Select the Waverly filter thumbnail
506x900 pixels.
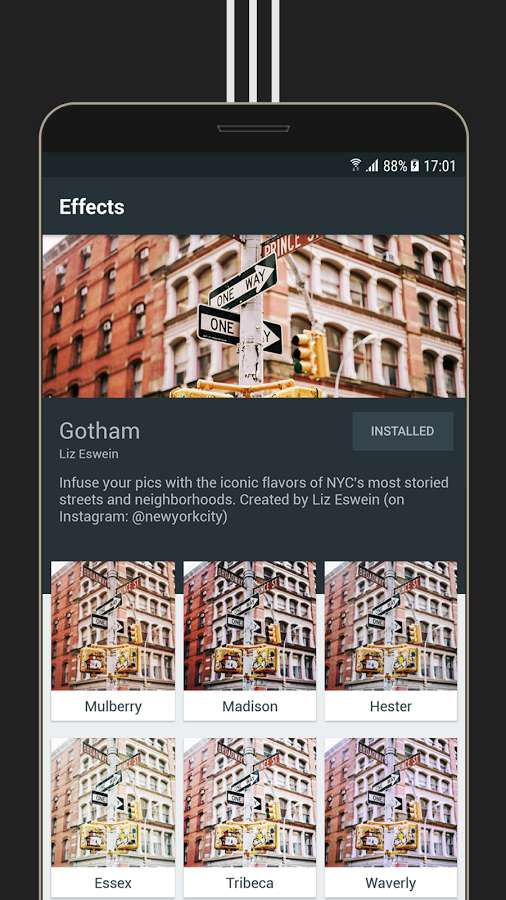(x=391, y=802)
